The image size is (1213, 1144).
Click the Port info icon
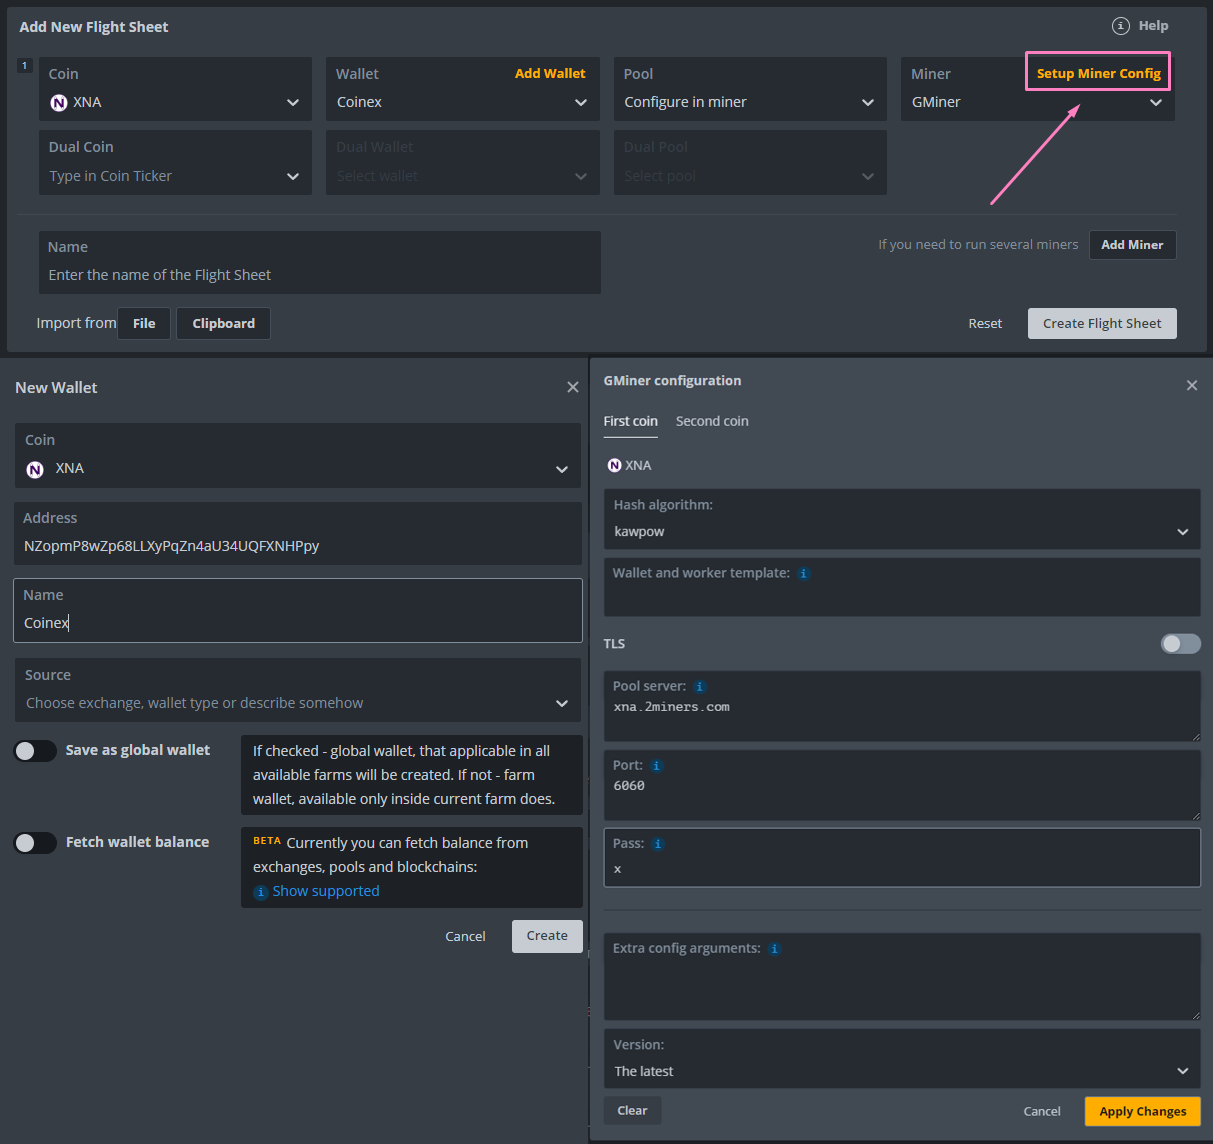(x=656, y=765)
